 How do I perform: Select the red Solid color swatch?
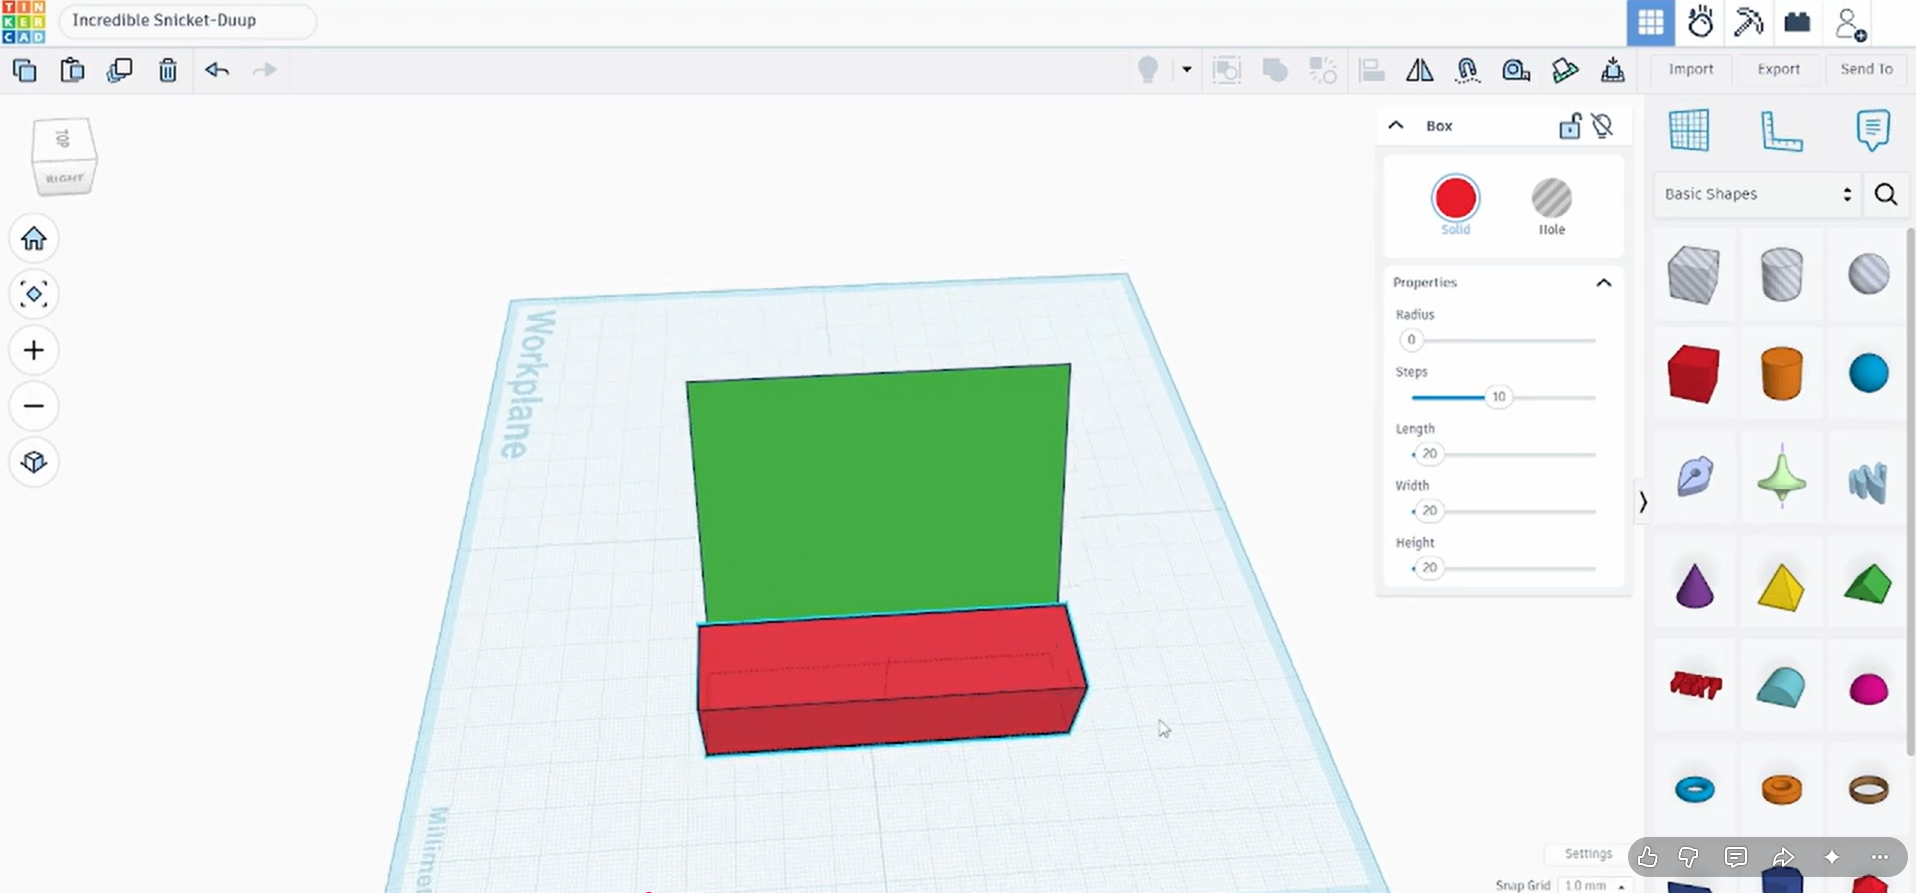(x=1455, y=198)
